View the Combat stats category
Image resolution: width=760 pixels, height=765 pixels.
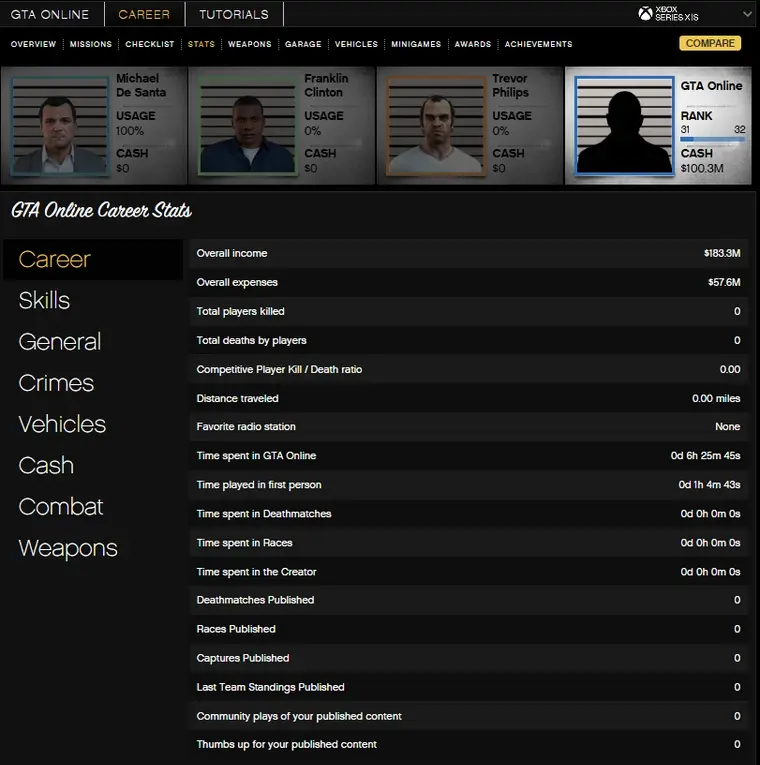[x=61, y=506]
